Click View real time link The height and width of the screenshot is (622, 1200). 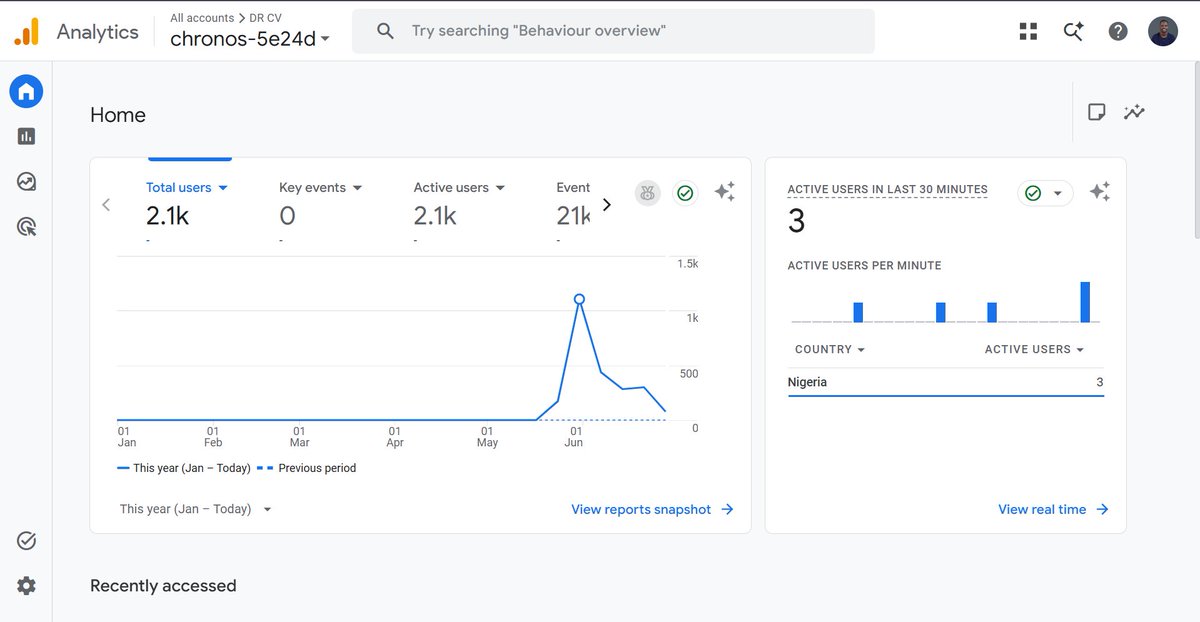pyautogui.click(x=1053, y=509)
